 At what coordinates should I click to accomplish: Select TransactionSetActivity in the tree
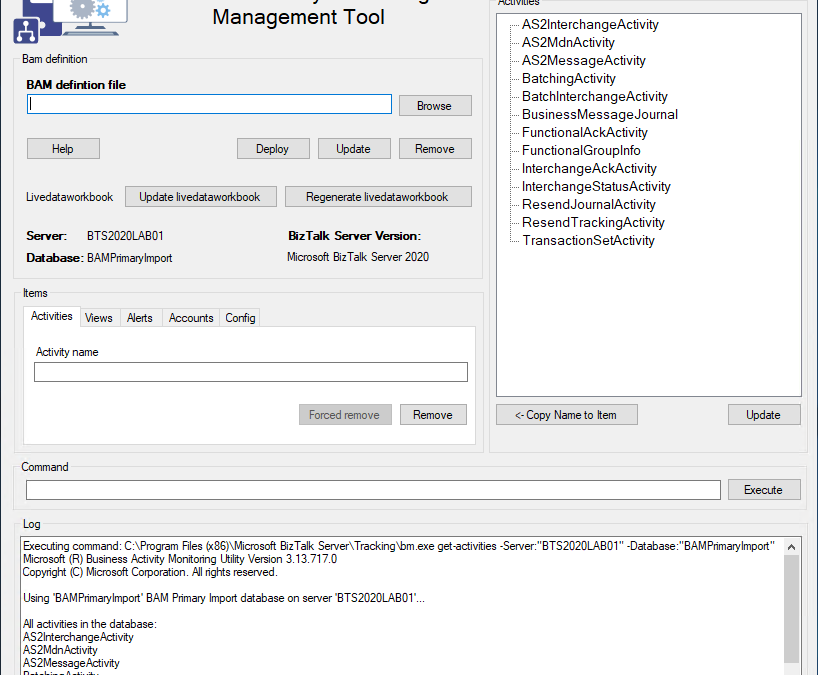click(588, 240)
